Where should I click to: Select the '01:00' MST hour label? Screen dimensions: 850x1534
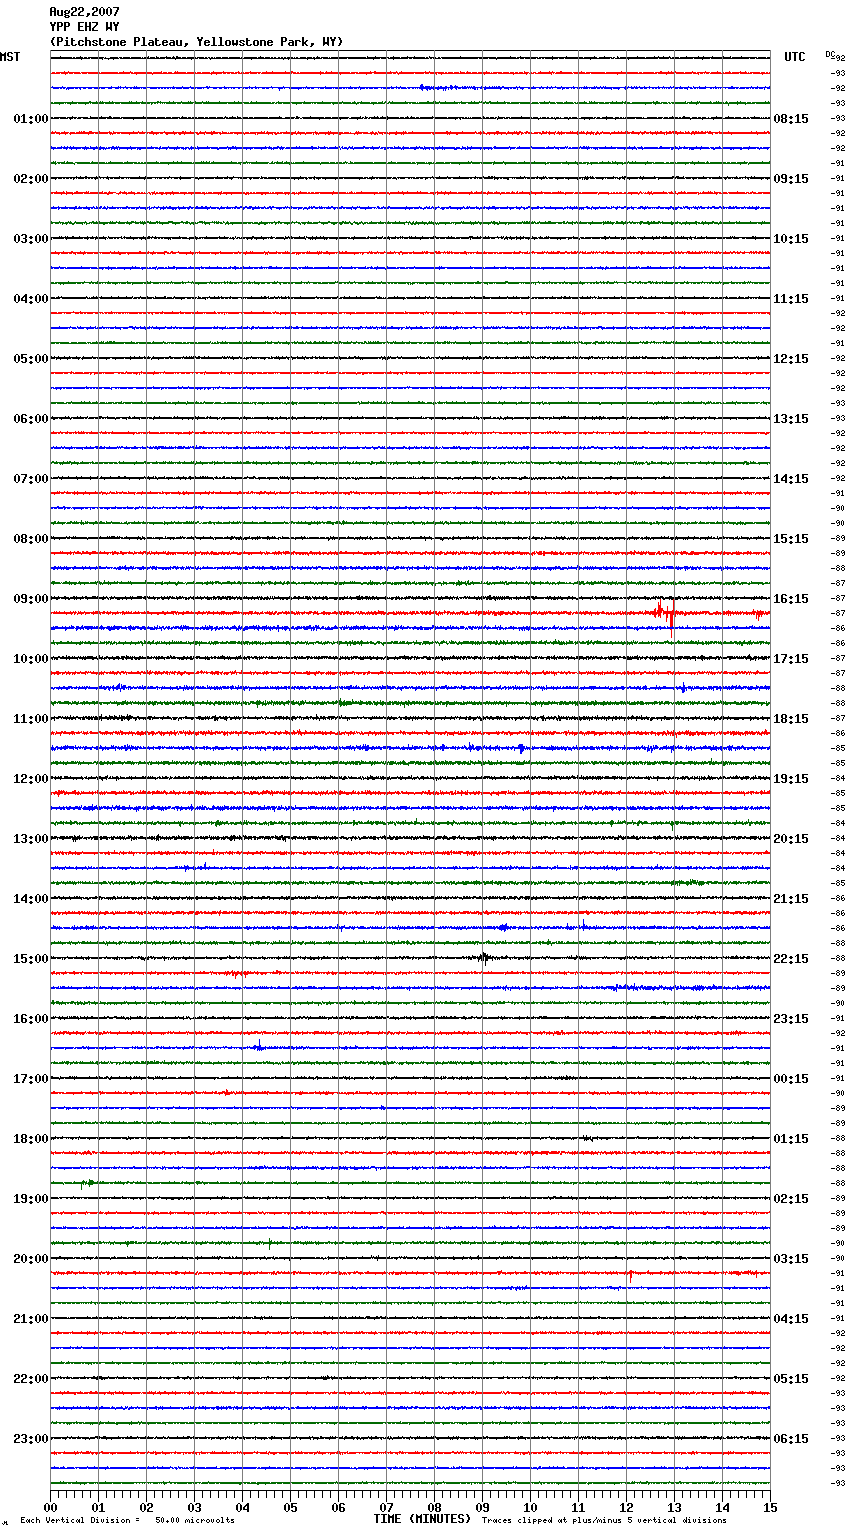pyautogui.click(x=30, y=119)
